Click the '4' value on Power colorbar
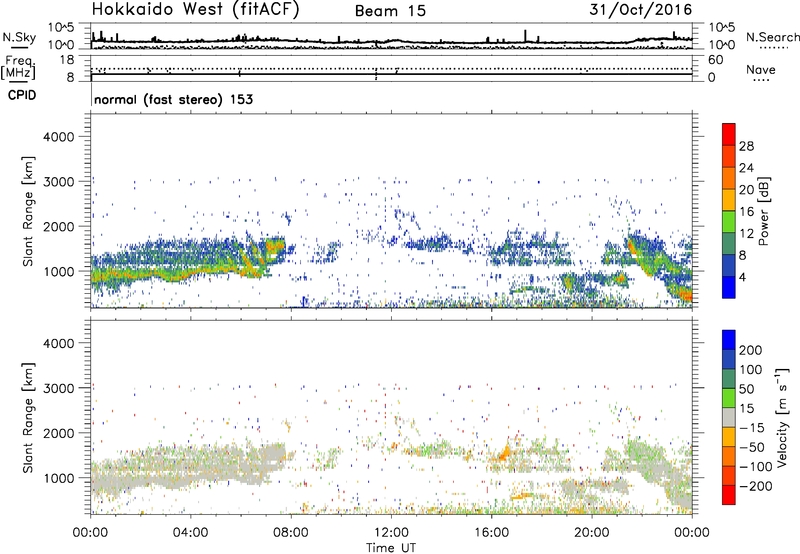Image resolution: width=800 pixels, height=554 pixels. click(742, 277)
